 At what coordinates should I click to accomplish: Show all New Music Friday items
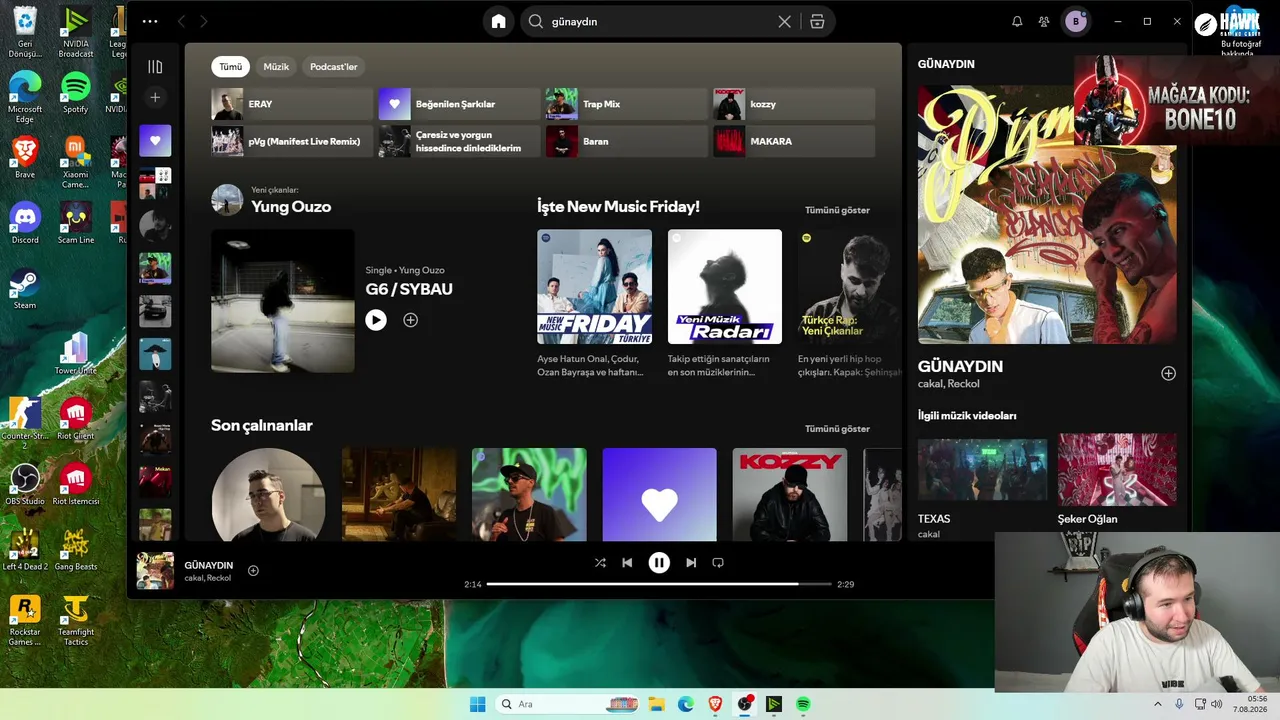click(x=837, y=210)
